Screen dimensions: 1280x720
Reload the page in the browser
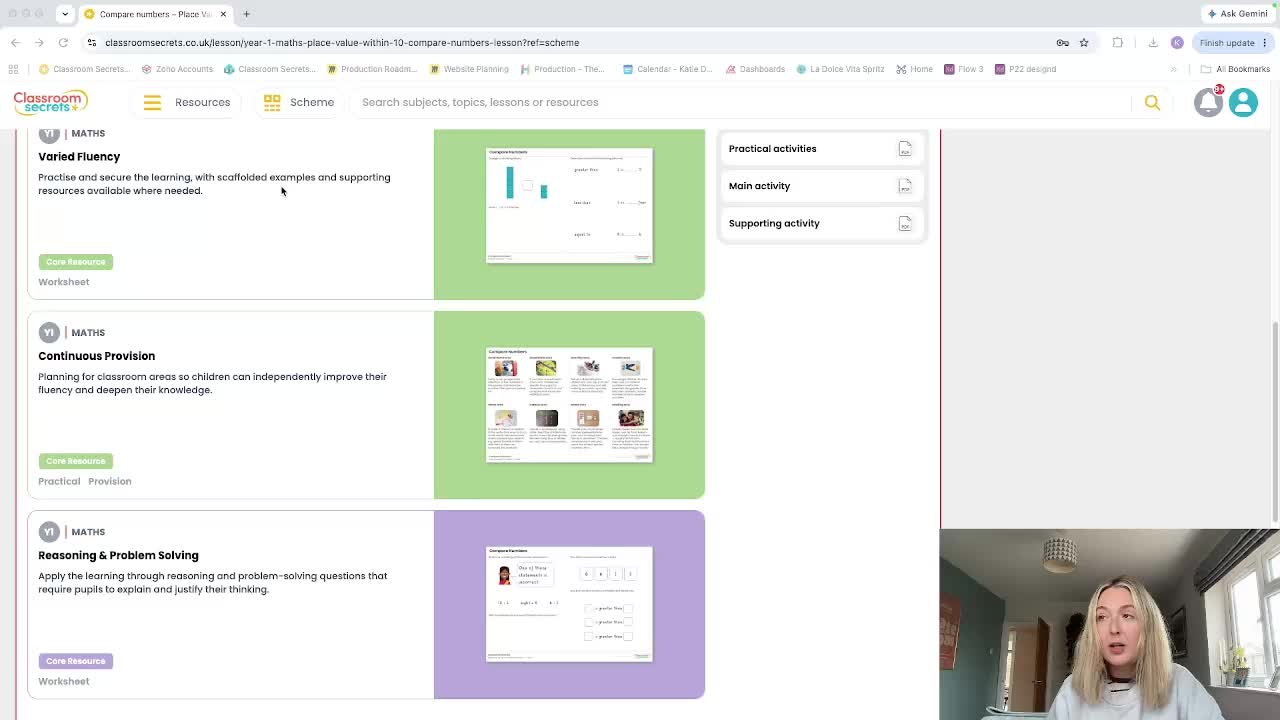coord(63,43)
